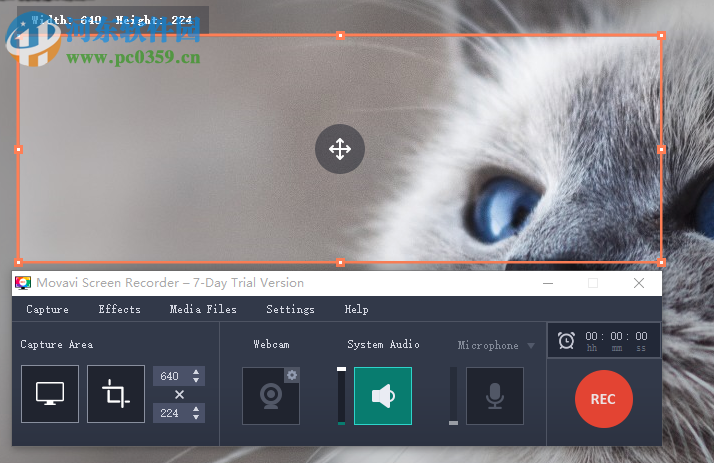The height and width of the screenshot is (463, 714).
Task: Open the Help menu
Action: pos(356,310)
